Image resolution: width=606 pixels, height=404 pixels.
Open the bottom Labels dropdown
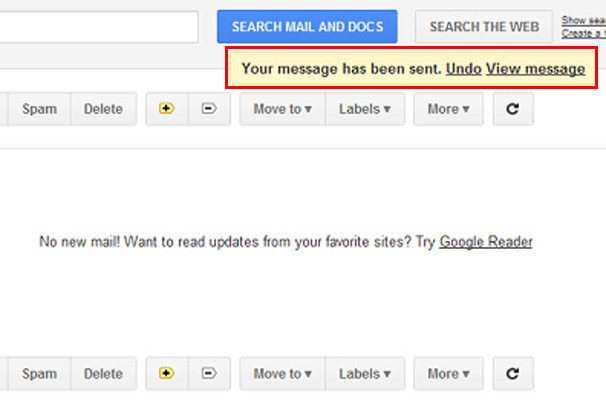coord(364,374)
